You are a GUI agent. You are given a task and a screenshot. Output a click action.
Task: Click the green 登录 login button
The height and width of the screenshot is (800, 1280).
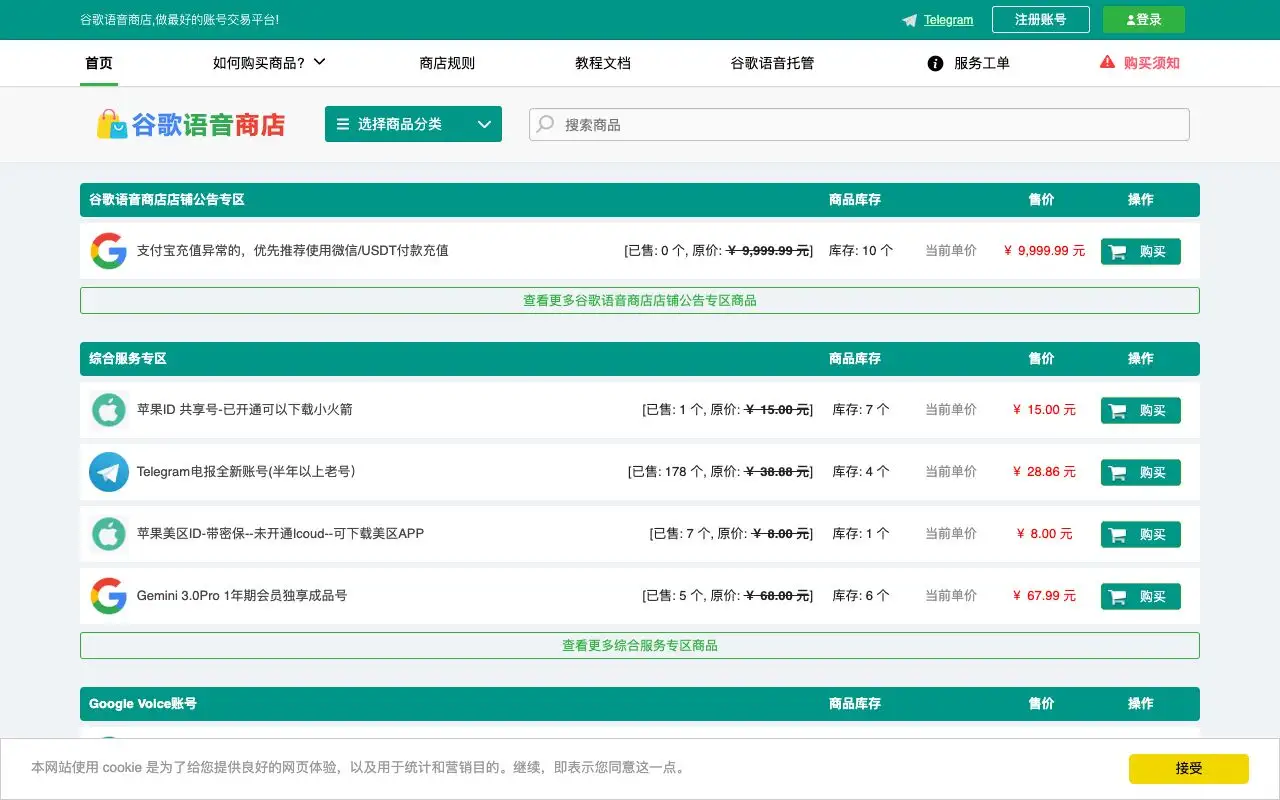point(1144,20)
